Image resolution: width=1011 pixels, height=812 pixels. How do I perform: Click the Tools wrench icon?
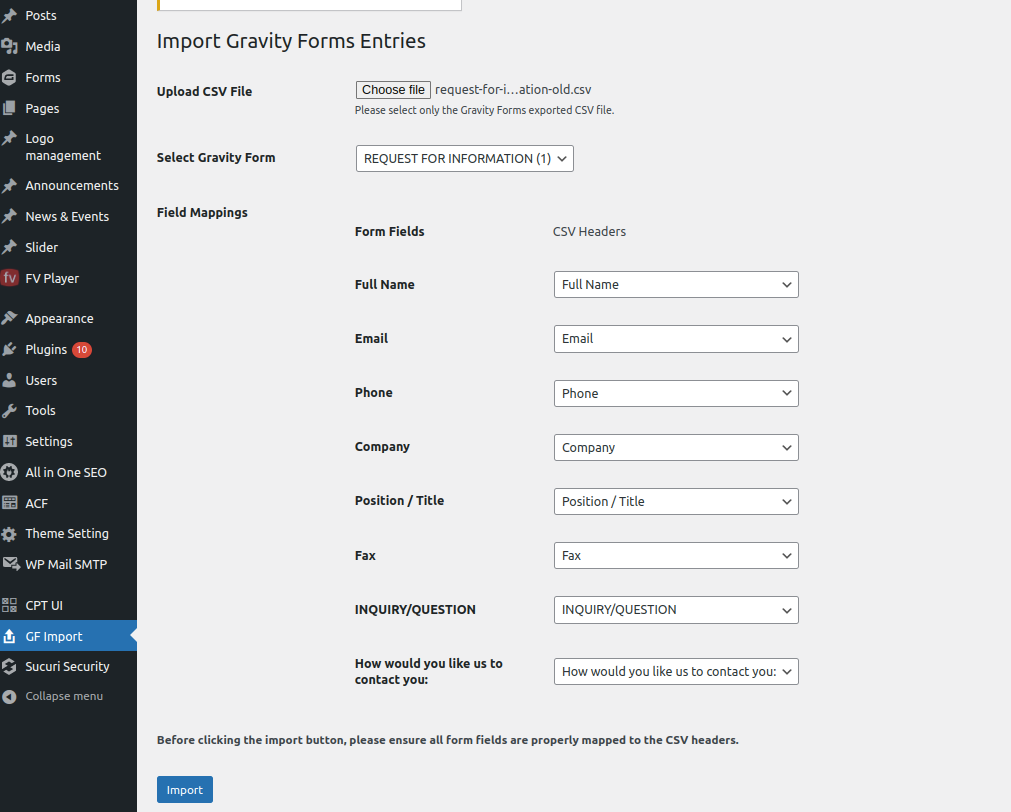(x=9, y=410)
